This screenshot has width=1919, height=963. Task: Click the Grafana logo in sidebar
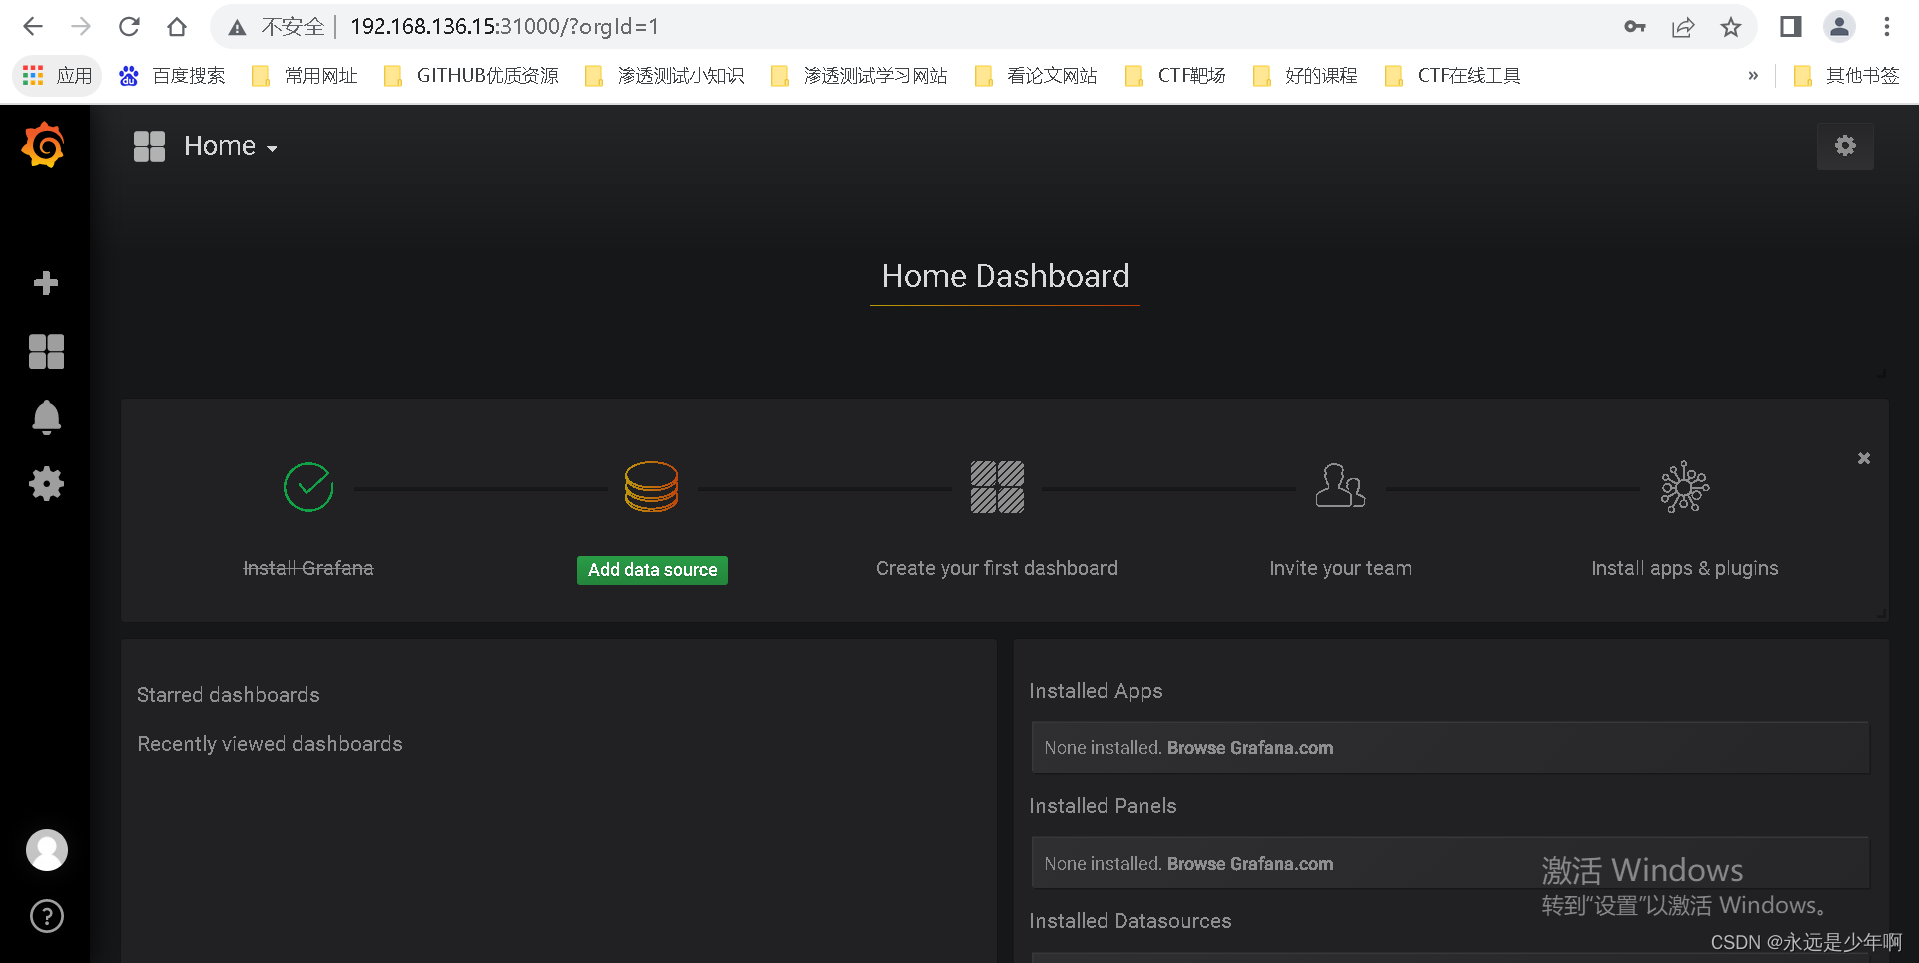point(44,146)
